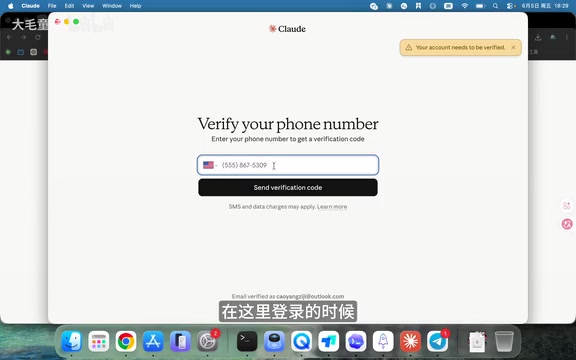Focus the phone number input field
This screenshot has height=360, width=576.
[288, 165]
